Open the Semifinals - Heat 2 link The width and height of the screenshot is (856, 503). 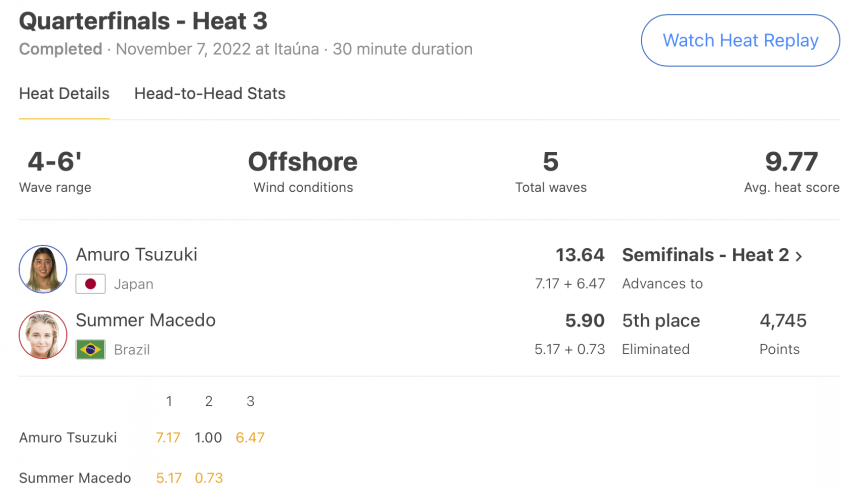pos(705,255)
